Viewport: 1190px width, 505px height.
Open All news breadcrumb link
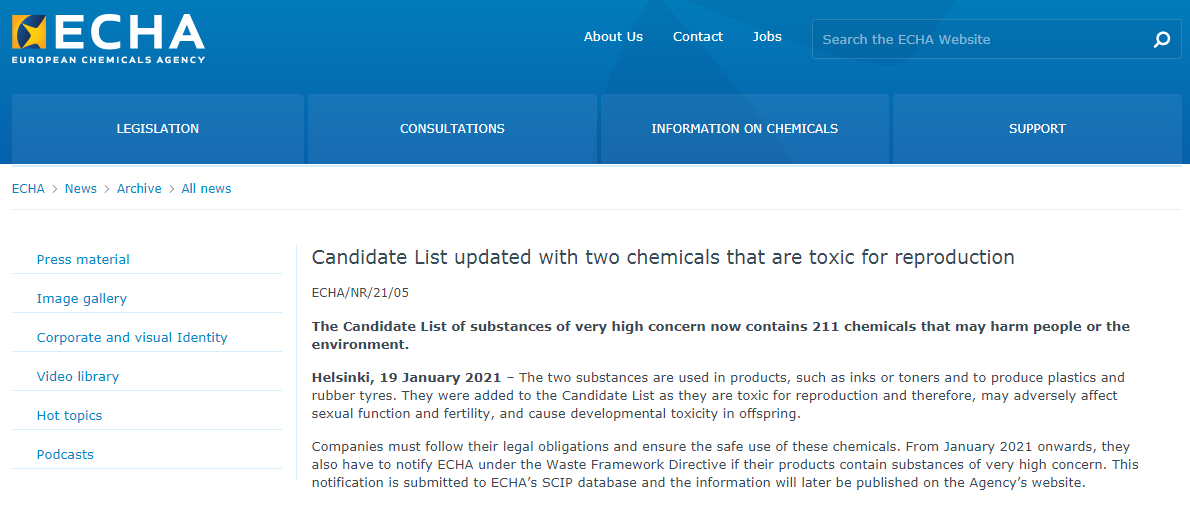pyautogui.click(x=206, y=189)
